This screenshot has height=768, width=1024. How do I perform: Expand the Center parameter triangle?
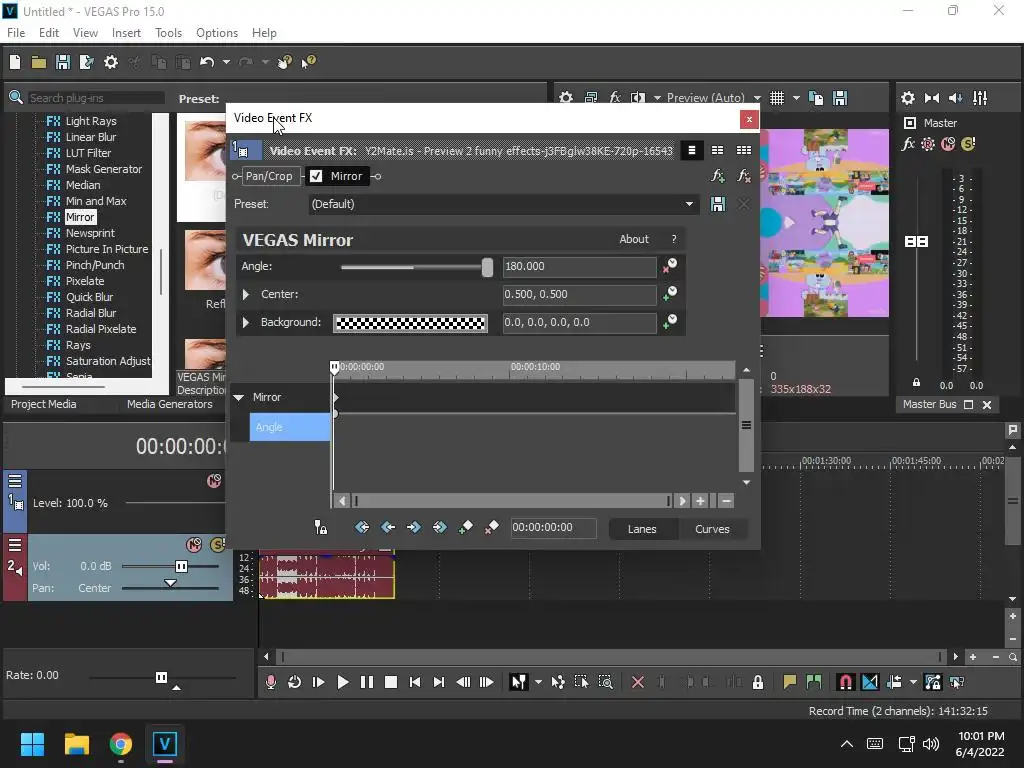pos(246,295)
